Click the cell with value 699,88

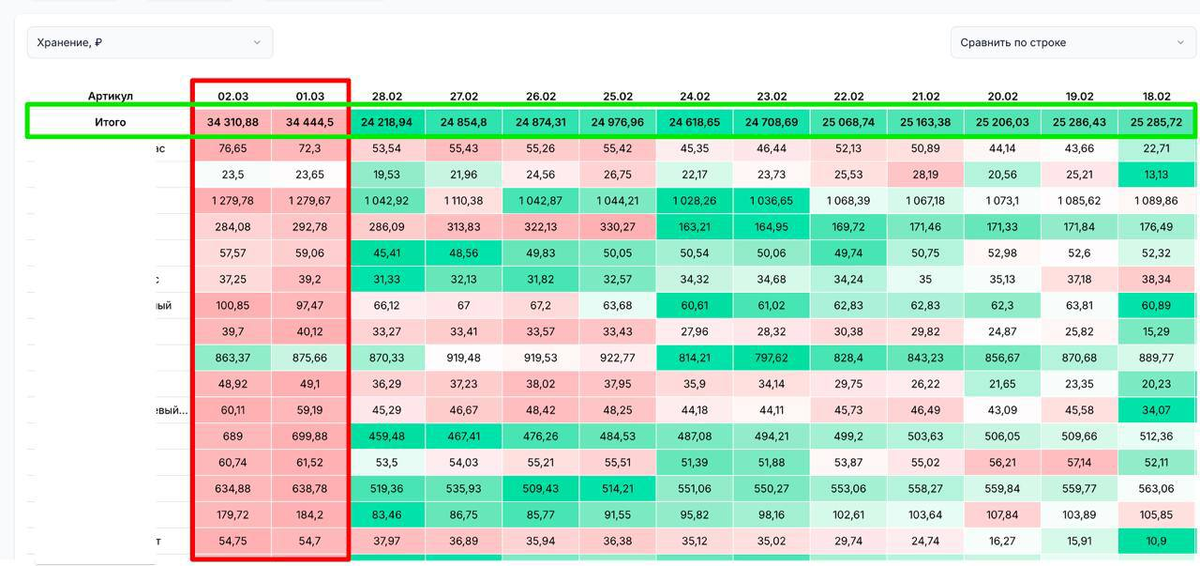pyautogui.click(x=310, y=436)
